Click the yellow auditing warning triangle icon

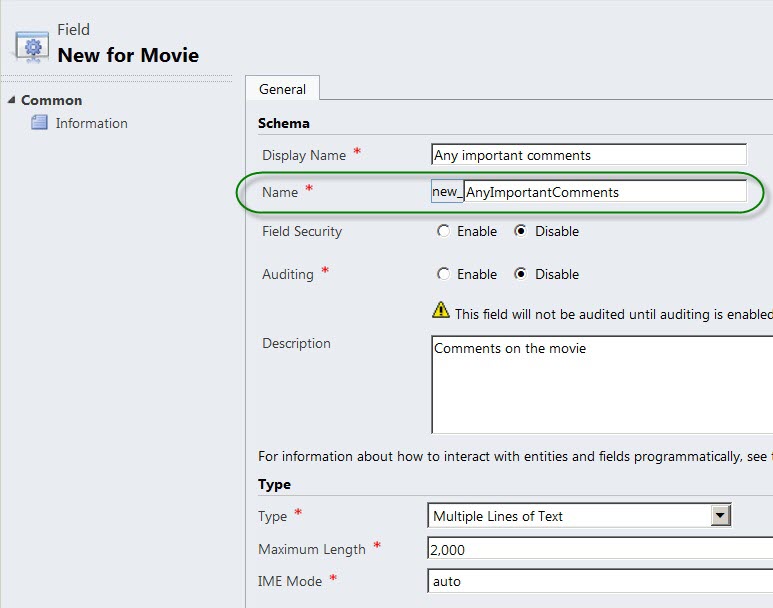[x=441, y=311]
